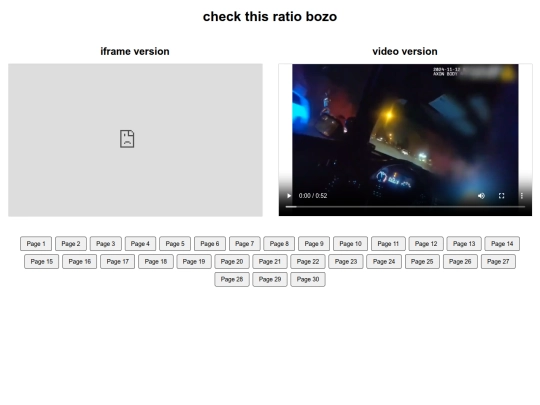
Task: Click the broken page icon in iframe
Action: click(127, 139)
